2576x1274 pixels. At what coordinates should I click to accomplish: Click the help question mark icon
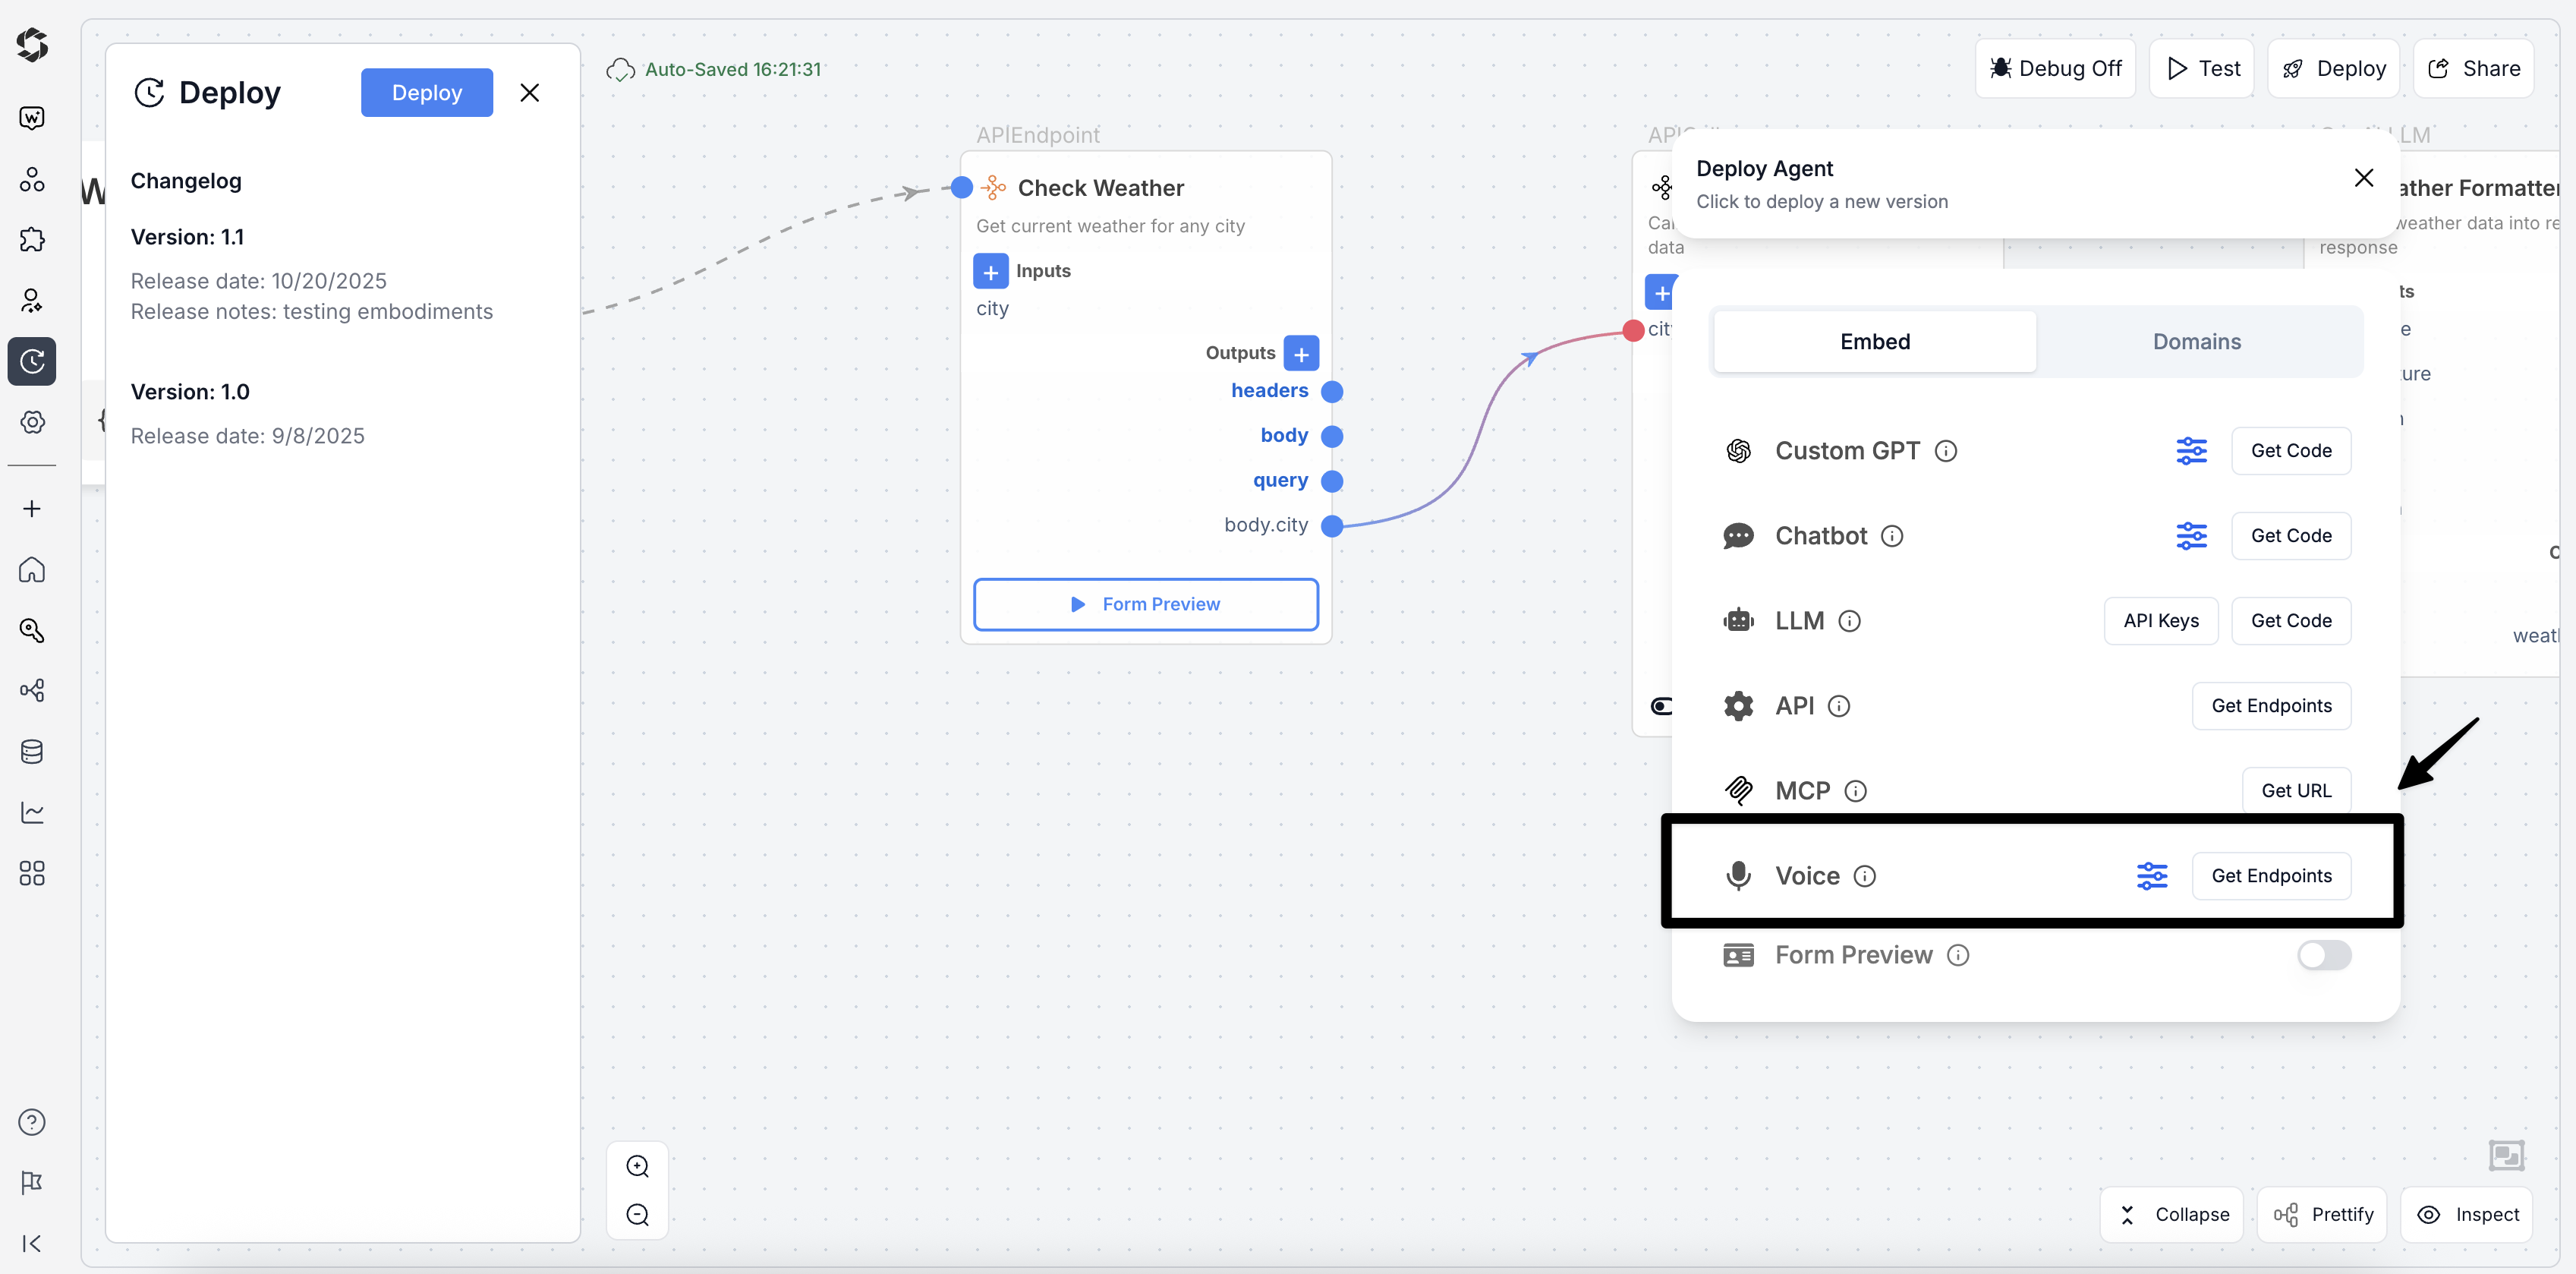[x=32, y=1122]
